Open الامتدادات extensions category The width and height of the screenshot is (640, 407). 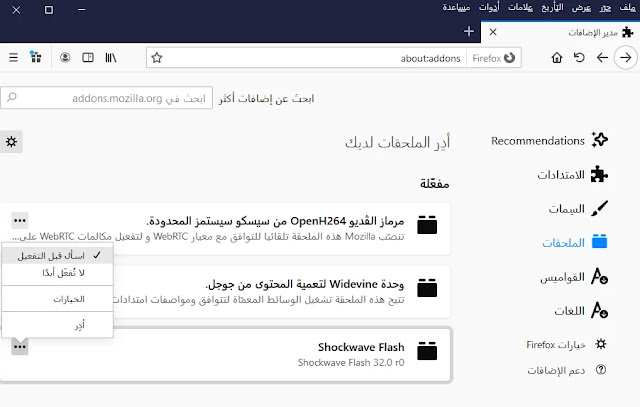coord(573,175)
